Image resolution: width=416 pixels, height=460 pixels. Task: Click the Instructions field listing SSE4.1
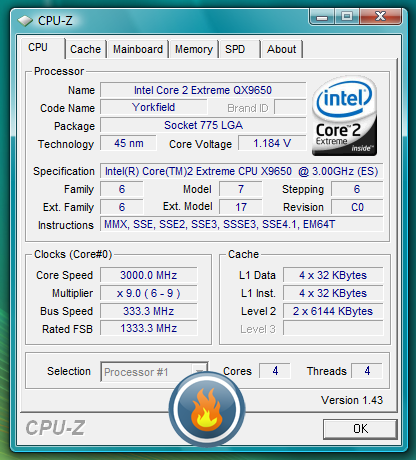point(242,225)
